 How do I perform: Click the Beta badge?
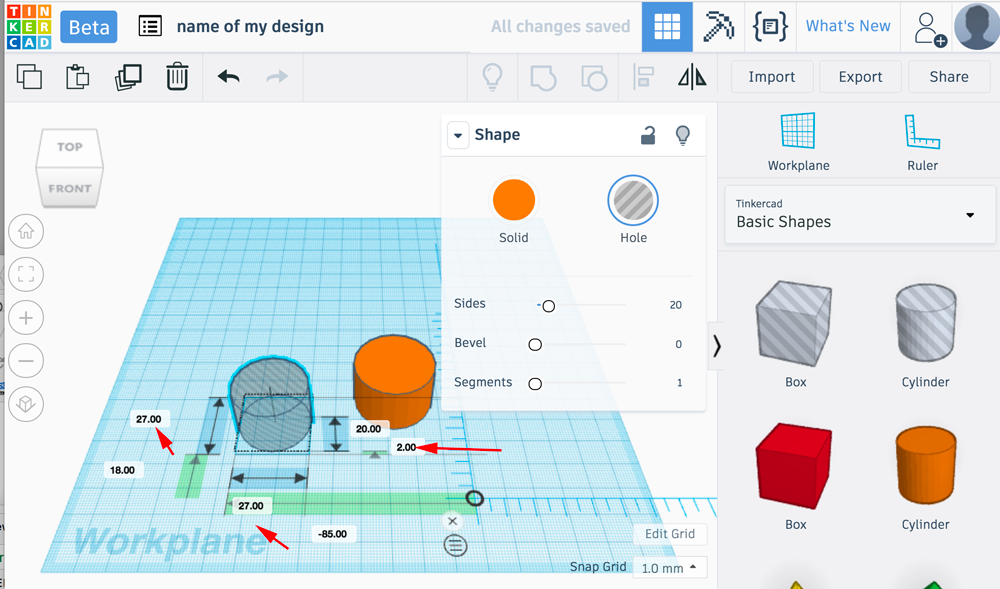point(89,27)
